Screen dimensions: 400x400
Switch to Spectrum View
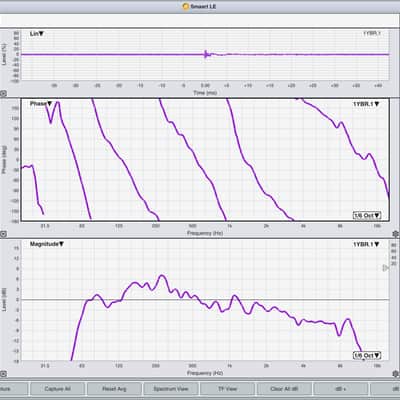tap(171, 389)
